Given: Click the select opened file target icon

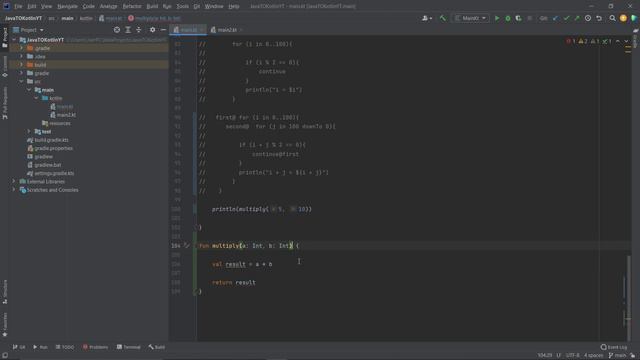Looking at the screenshot, I should pyautogui.click(x=117, y=30).
